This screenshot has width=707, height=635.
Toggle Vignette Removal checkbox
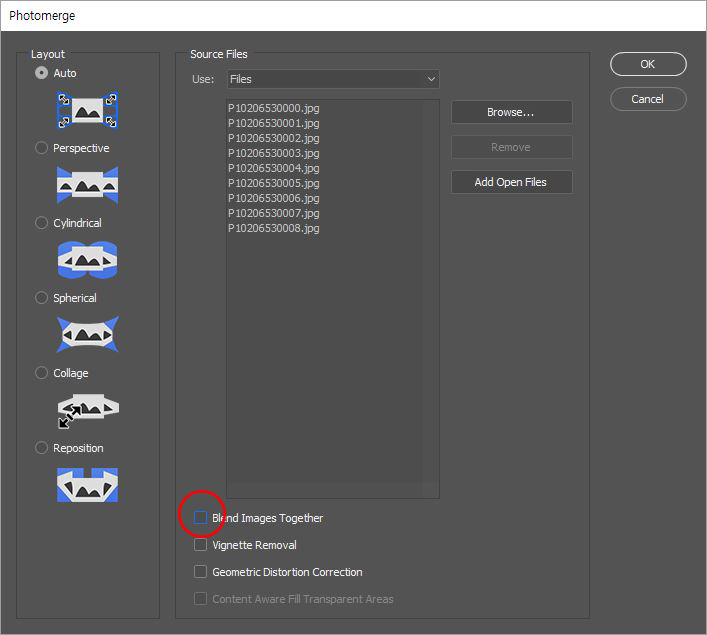(200, 545)
